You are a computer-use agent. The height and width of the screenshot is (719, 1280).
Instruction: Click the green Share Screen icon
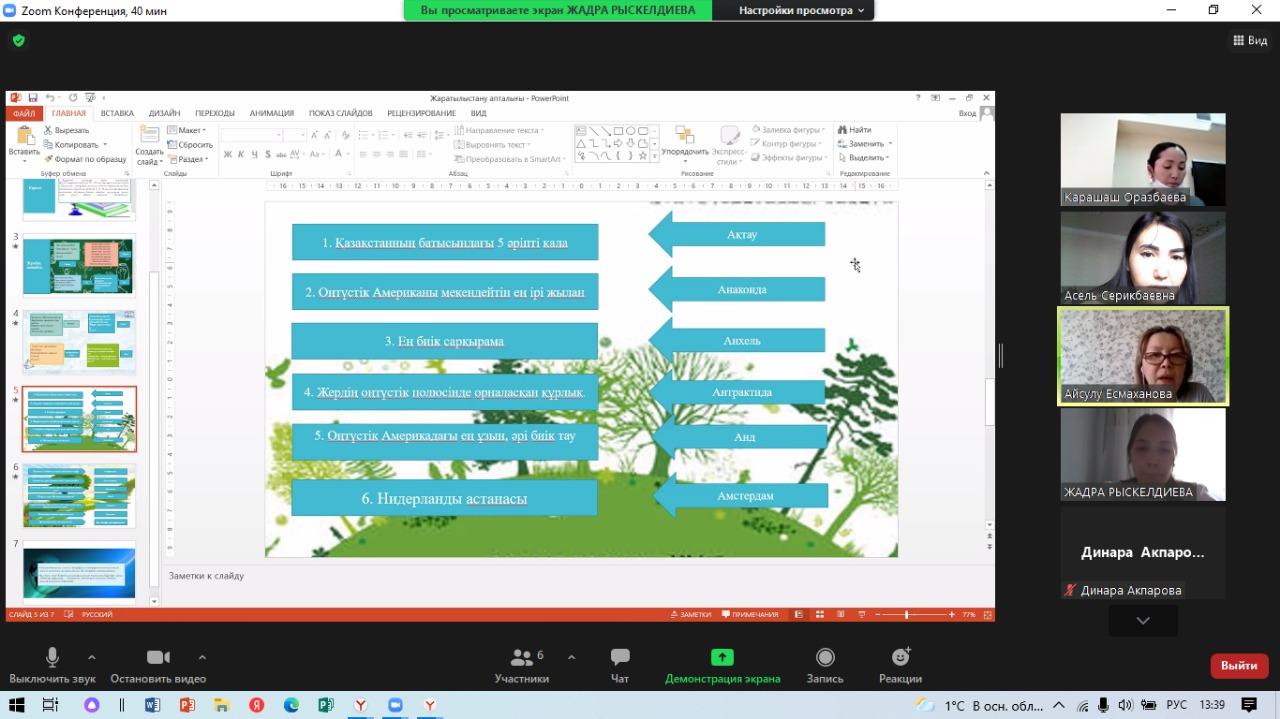(x=722, y=657)
